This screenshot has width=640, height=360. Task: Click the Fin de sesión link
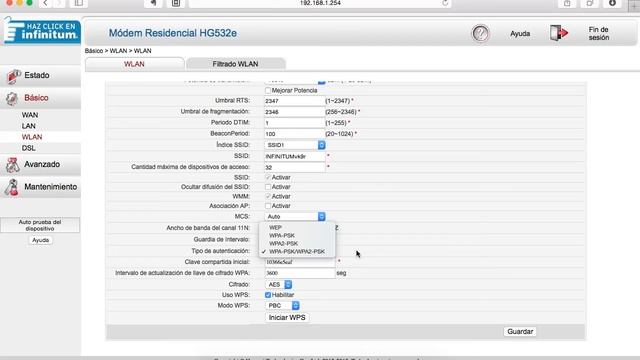point(599,33)
